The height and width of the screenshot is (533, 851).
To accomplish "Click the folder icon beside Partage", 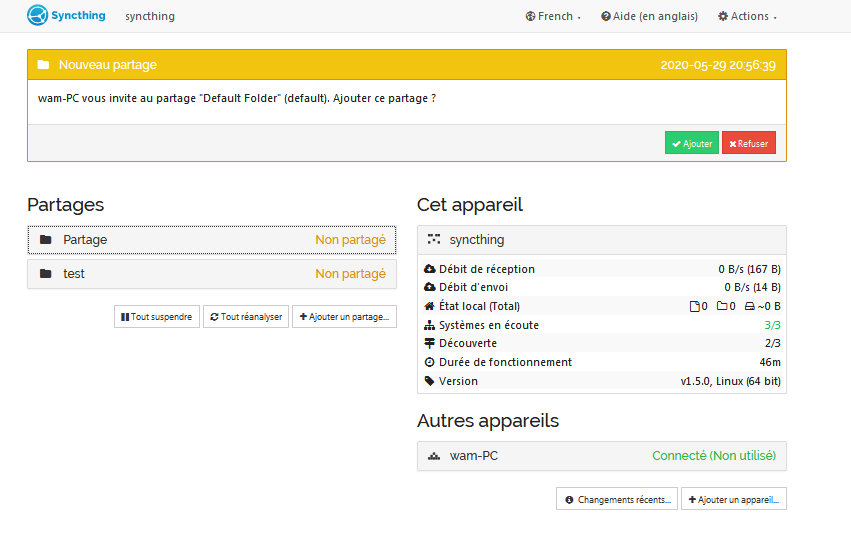I will 45,240.
